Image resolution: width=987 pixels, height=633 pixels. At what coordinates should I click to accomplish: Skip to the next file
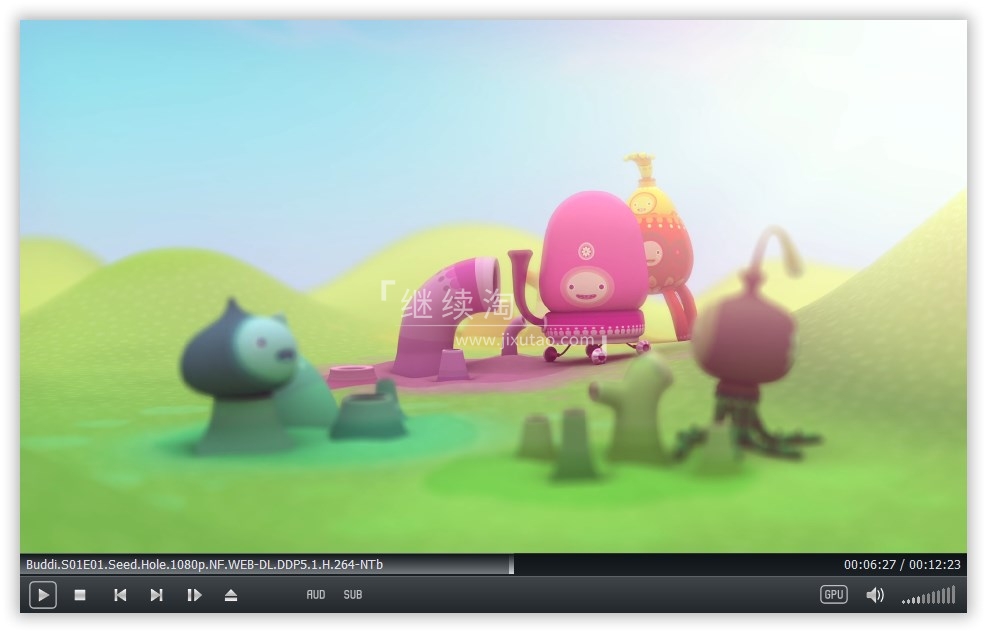click(x=157, y=595)
